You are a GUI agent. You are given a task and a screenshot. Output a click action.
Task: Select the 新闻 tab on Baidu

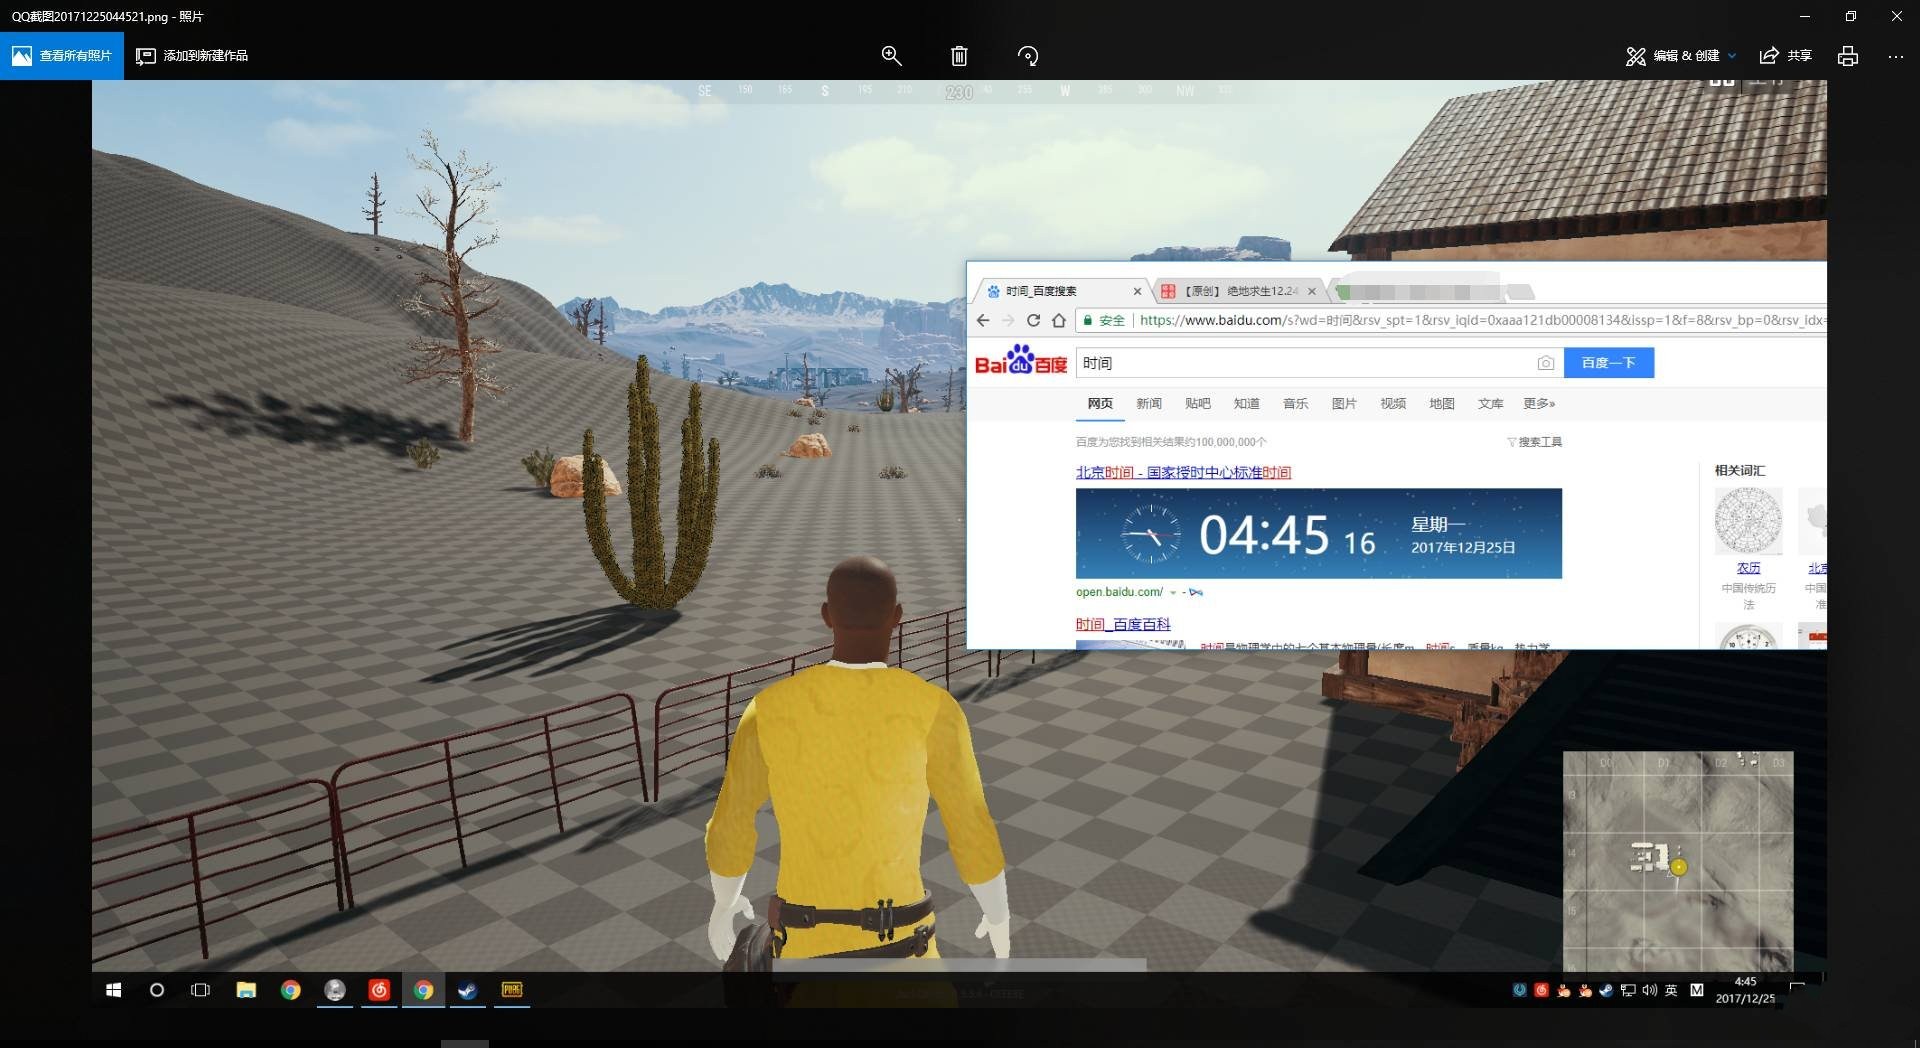point(1149,404)
